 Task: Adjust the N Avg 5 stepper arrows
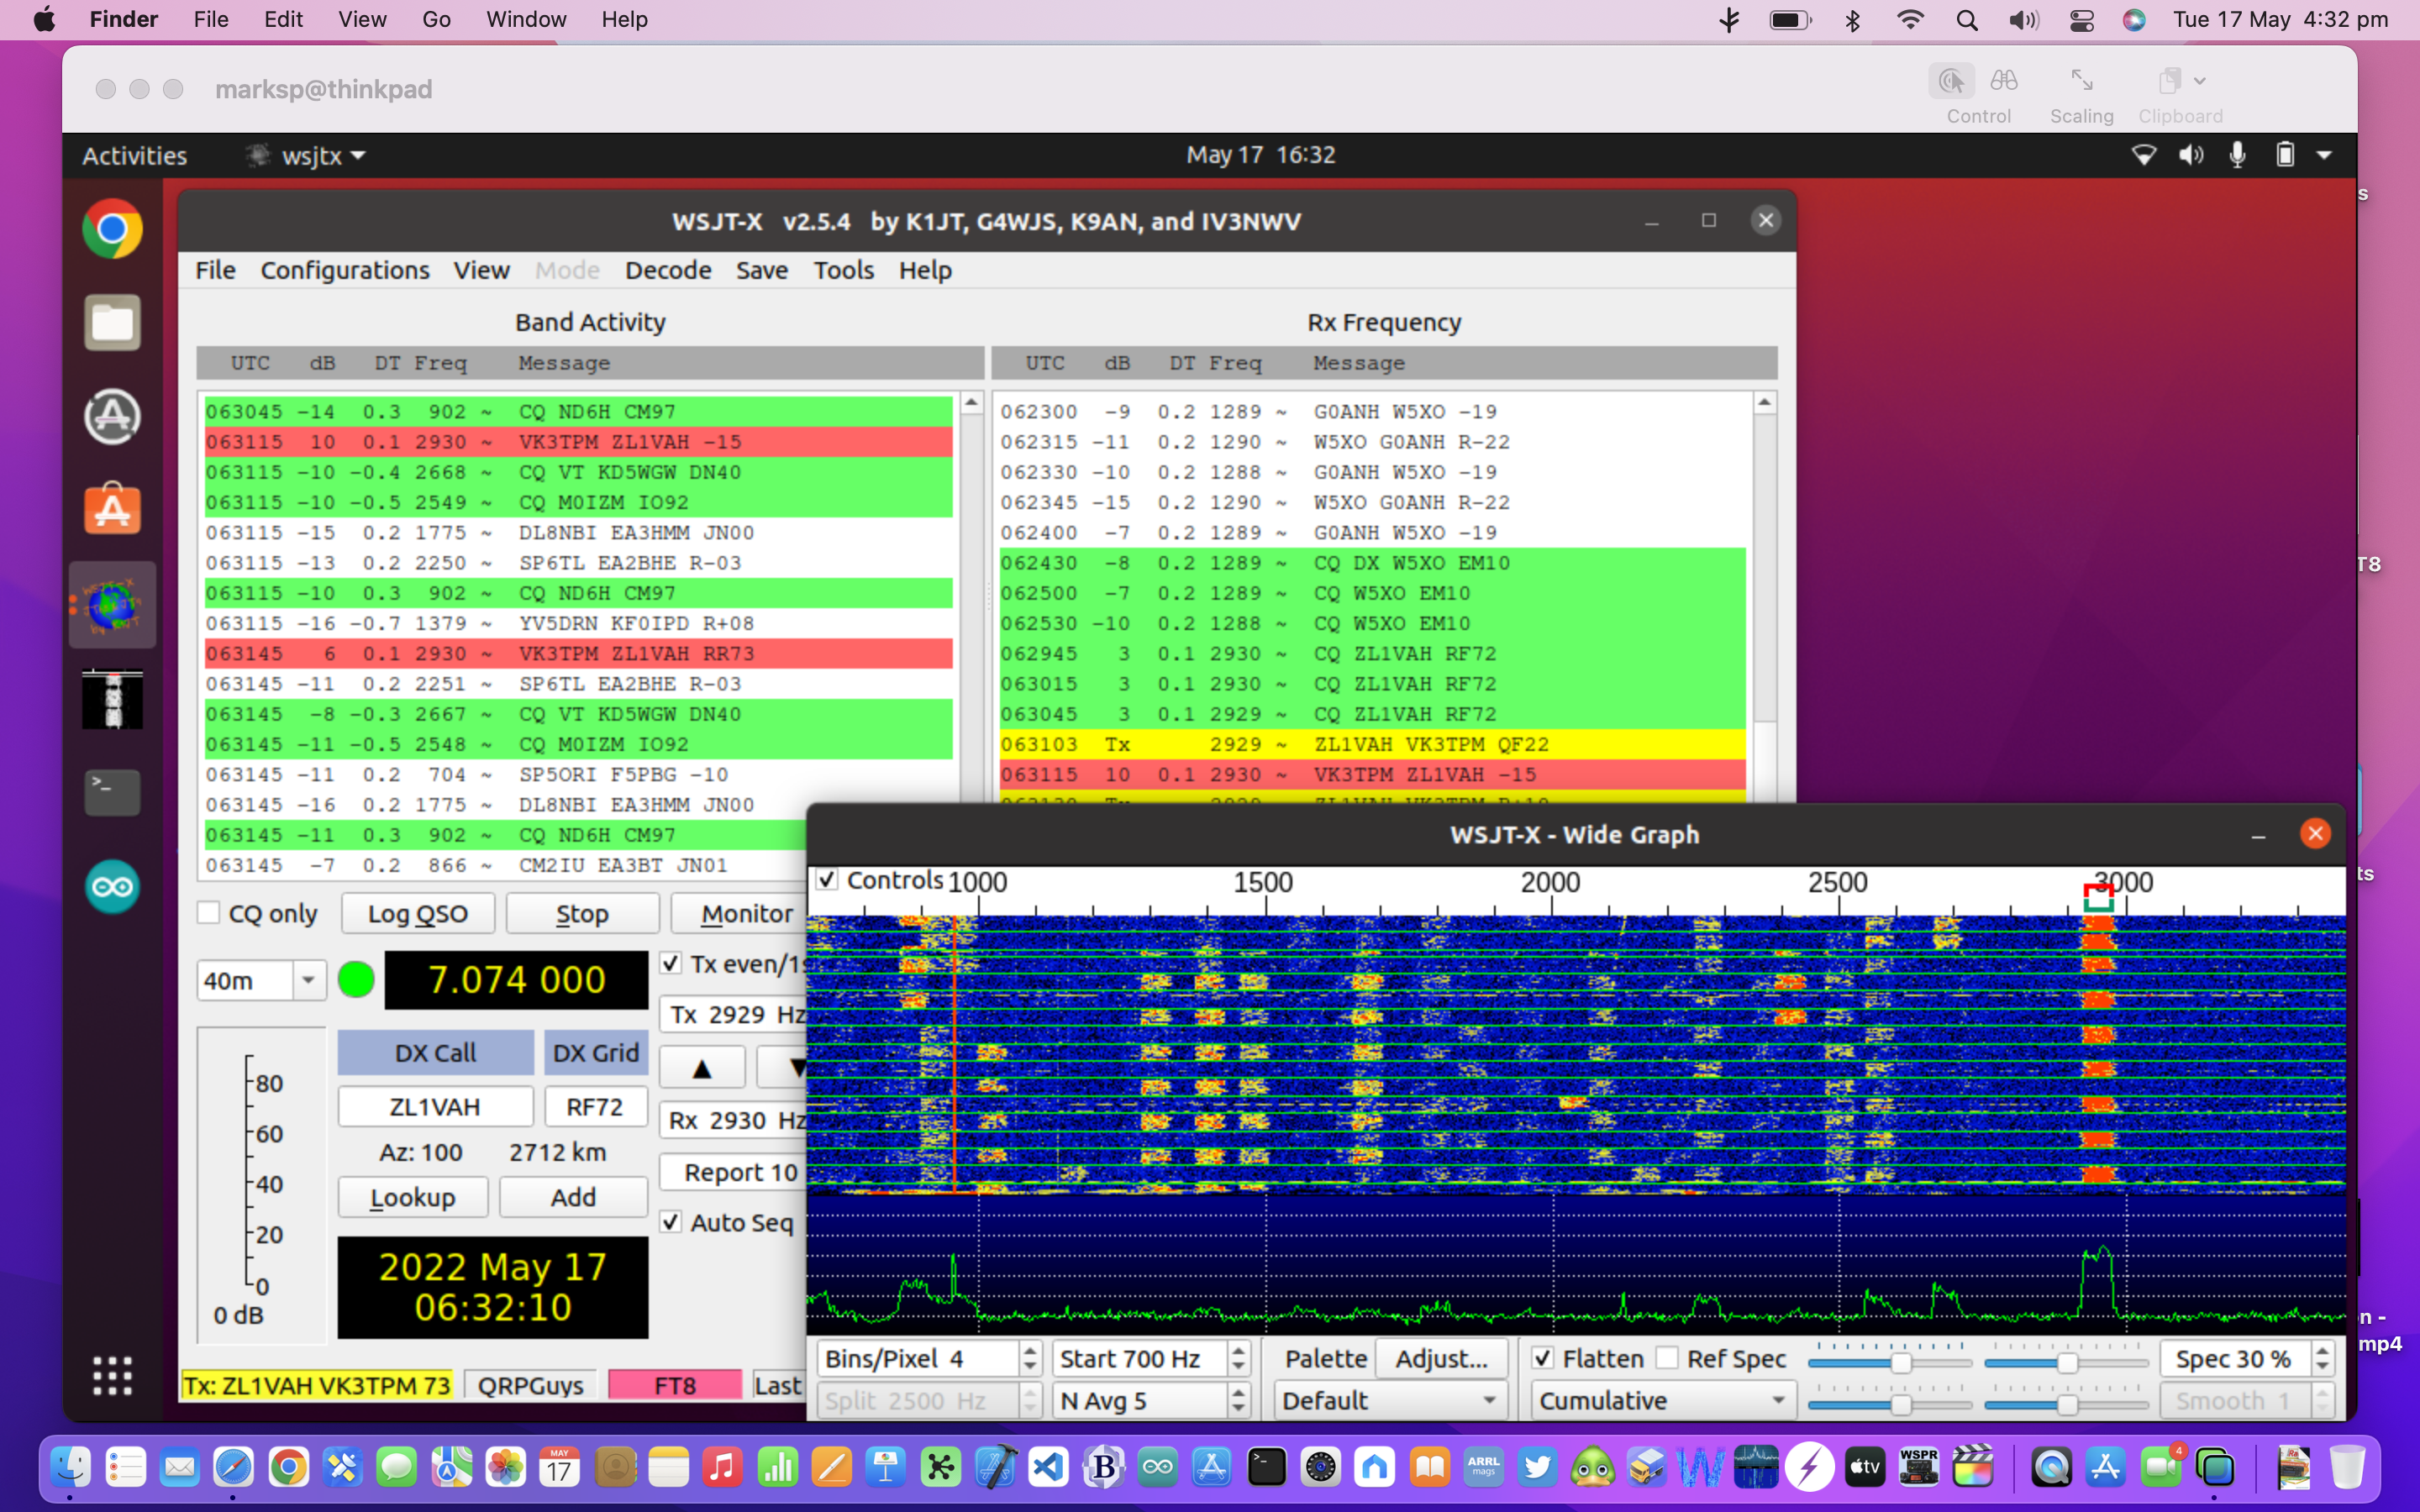pyautogui.click(x=1239, y=1400)
